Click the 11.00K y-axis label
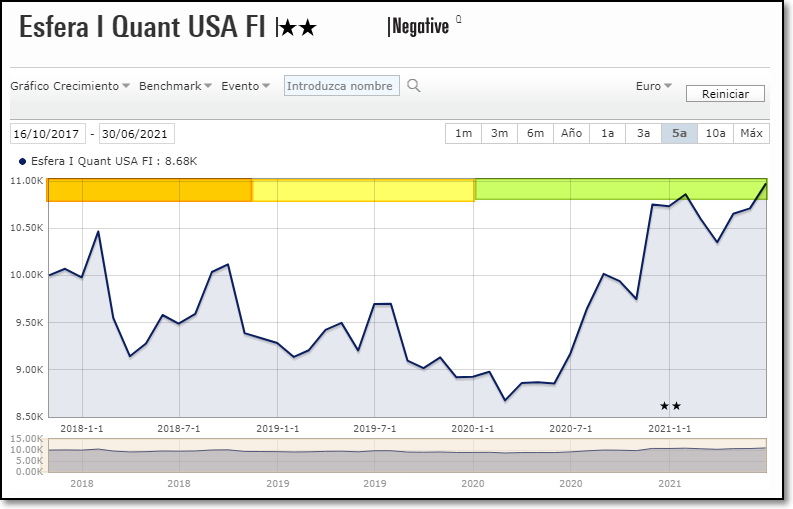 coord(27,181)
